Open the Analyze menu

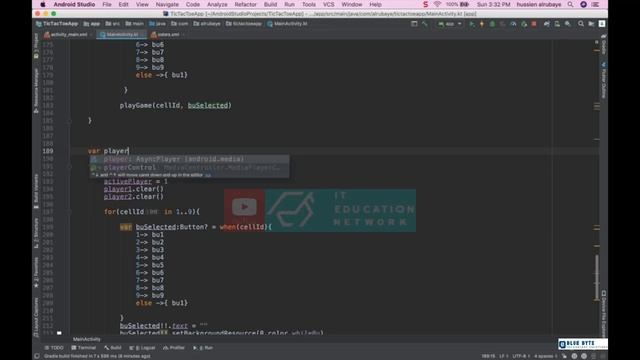217,4
